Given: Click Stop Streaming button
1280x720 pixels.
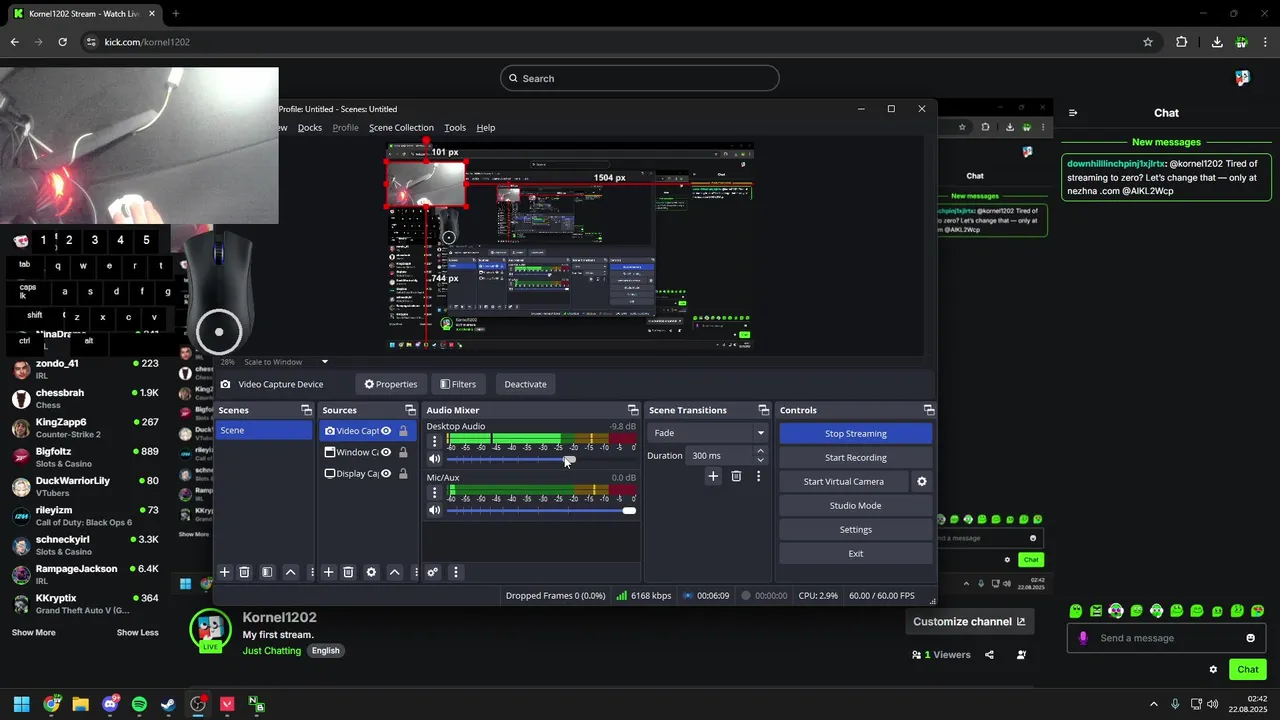Looking at the screenshot, I should pyautogui.click(x=856, y=433).
